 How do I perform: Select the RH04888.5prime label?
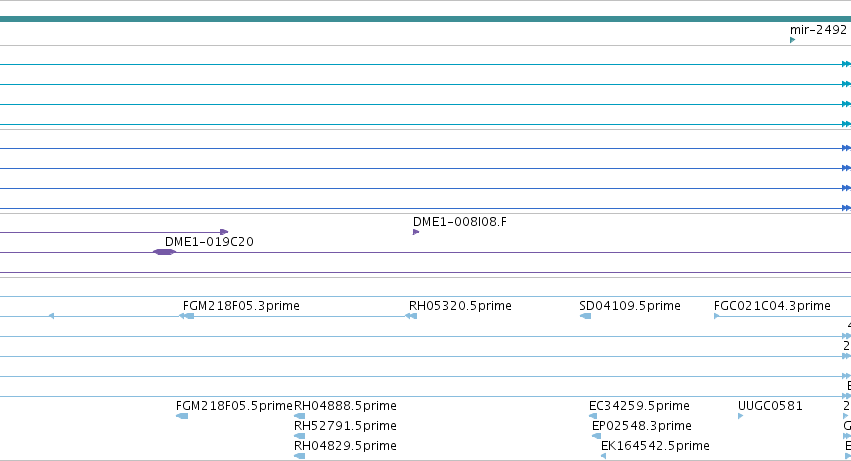(x=345, y=406)
